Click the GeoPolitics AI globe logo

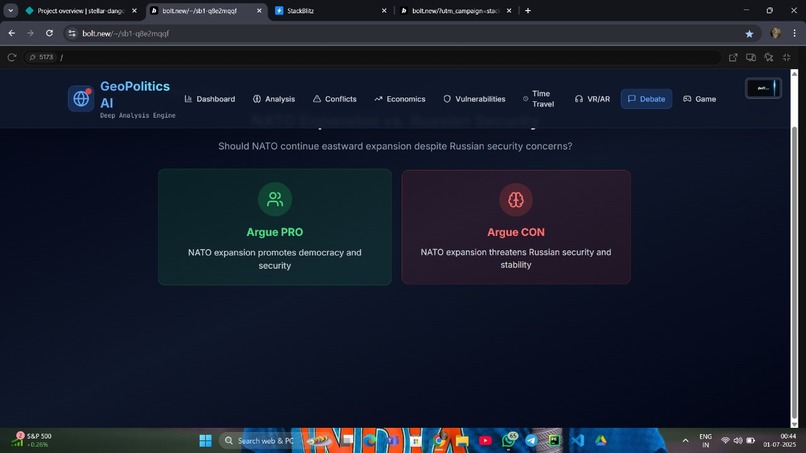coord(81,98)
